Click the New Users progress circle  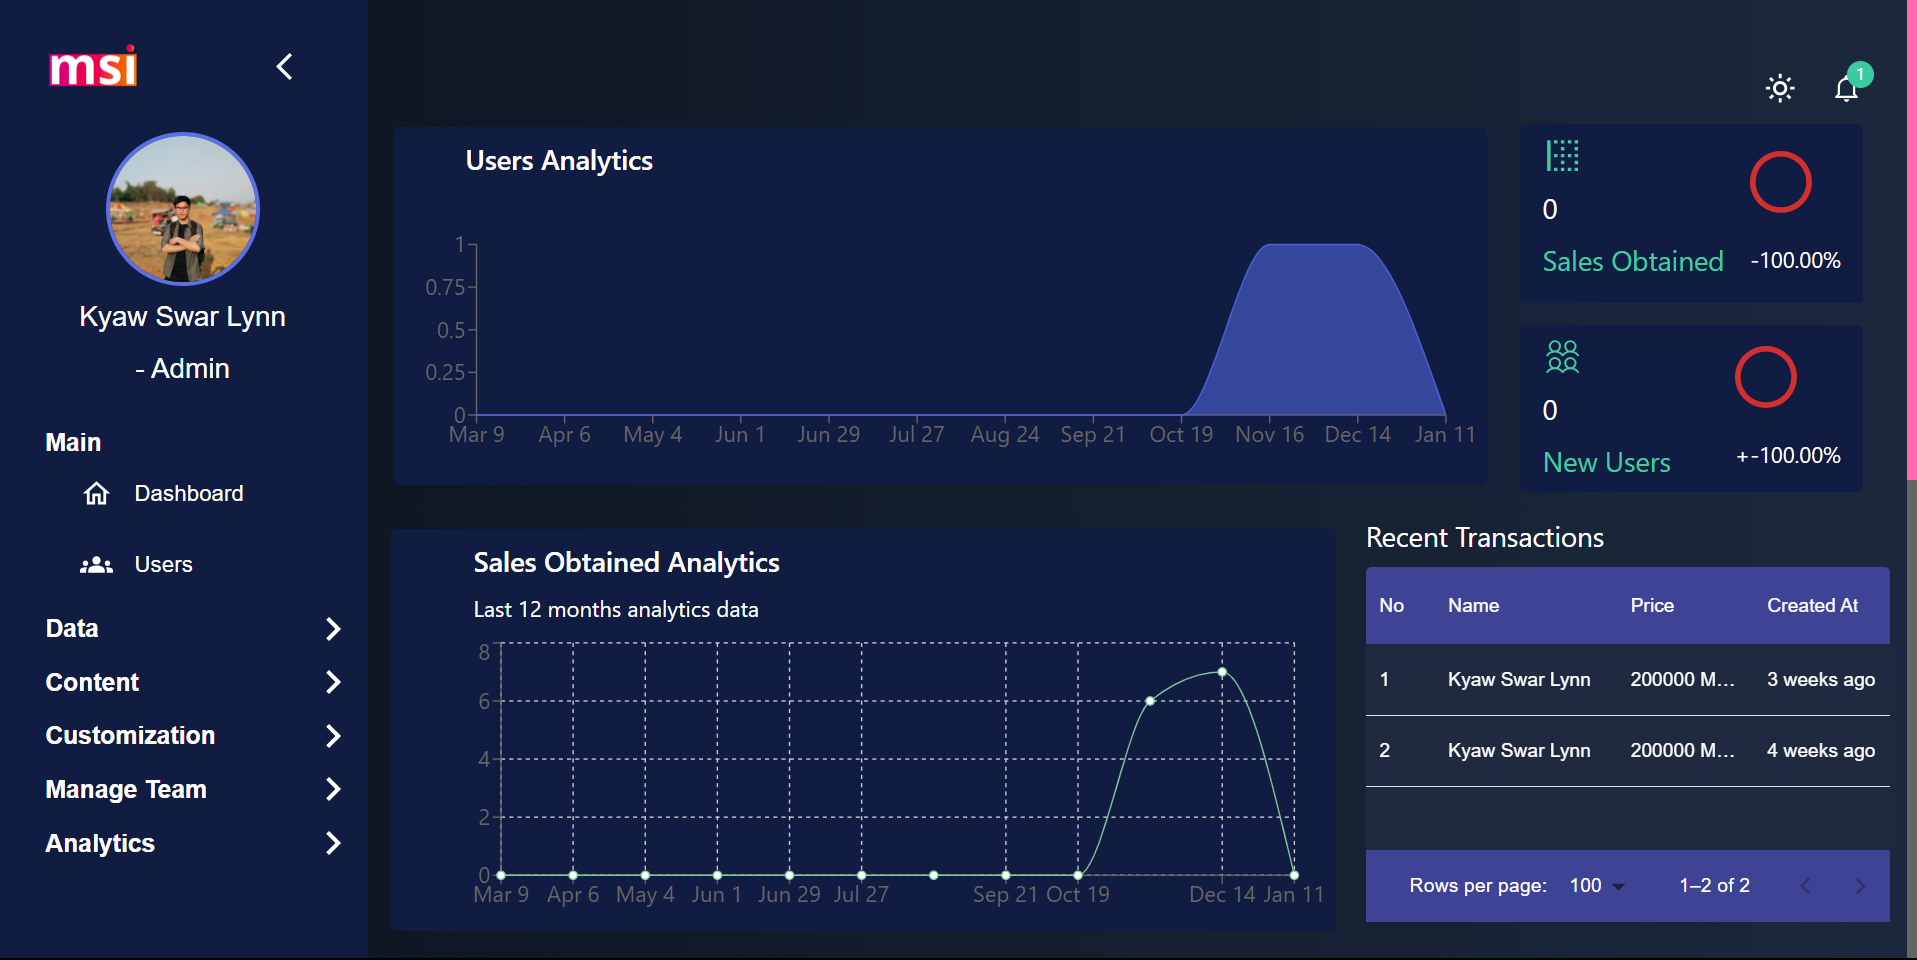(1766, 377)
